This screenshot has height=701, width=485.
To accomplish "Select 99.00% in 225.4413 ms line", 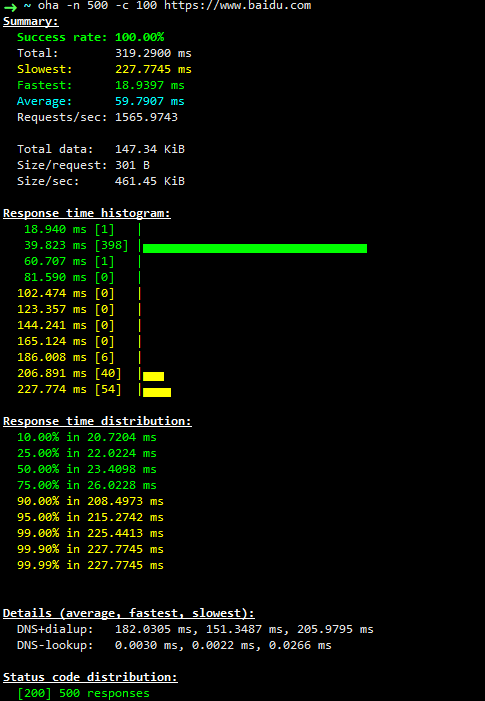I will (90, 533).
